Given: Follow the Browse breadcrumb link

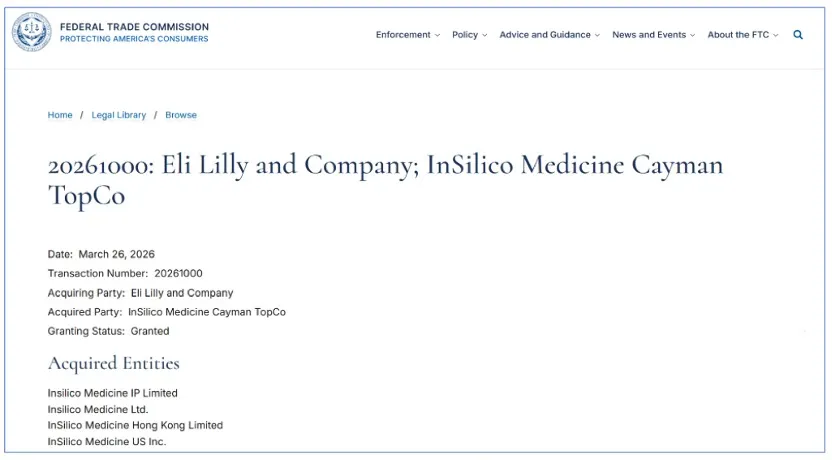Looking at the screenshot, I should pyautogui.click(x=181, y=115).
